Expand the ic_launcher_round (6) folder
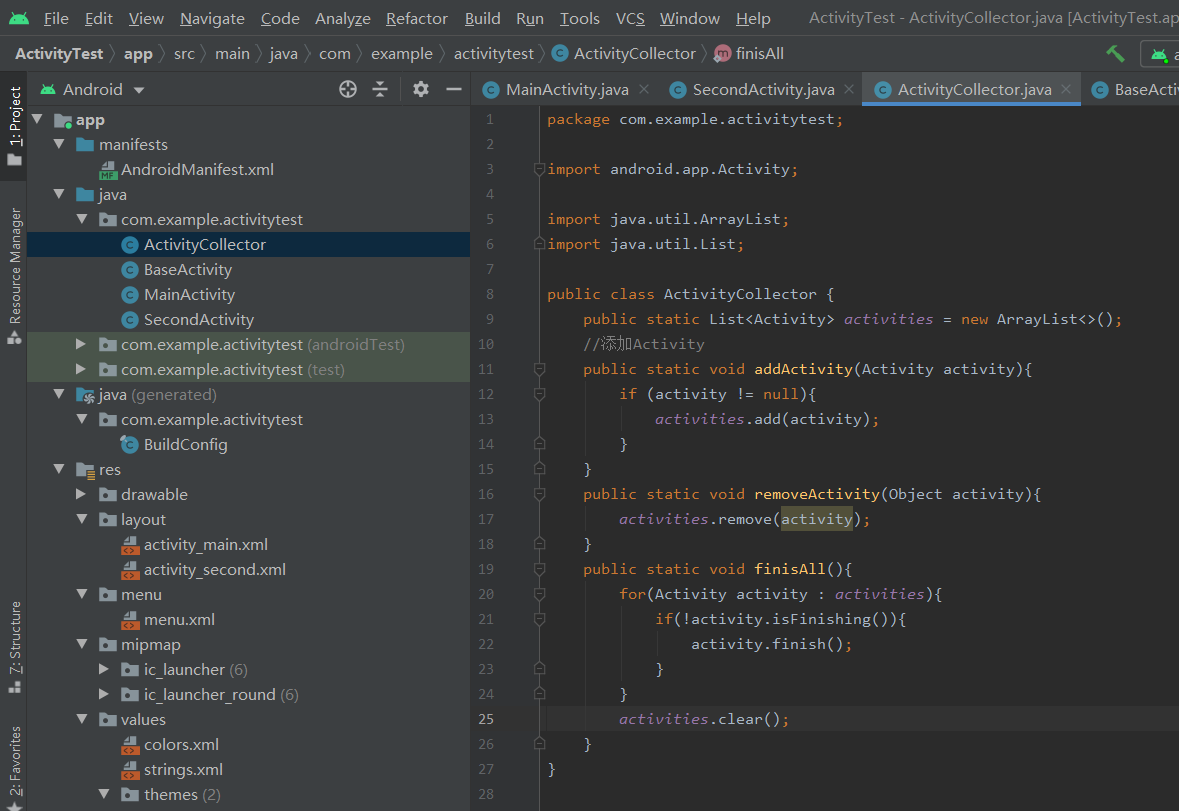The height and width of the screenshot is (811, 1179). 104,694
